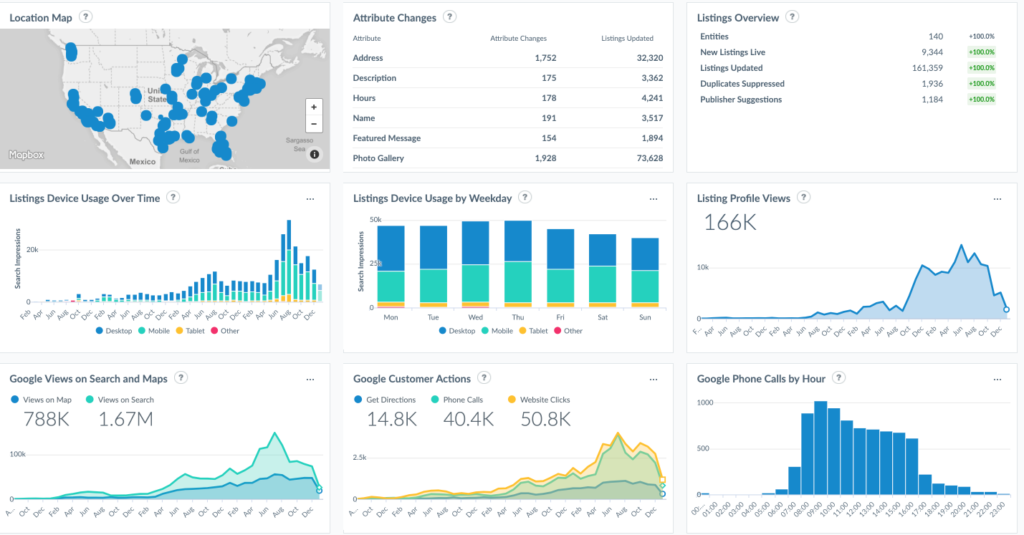Click the Mapbox logo link
1024x535 pixels.
pyautogui.click(x=26, y=155)
